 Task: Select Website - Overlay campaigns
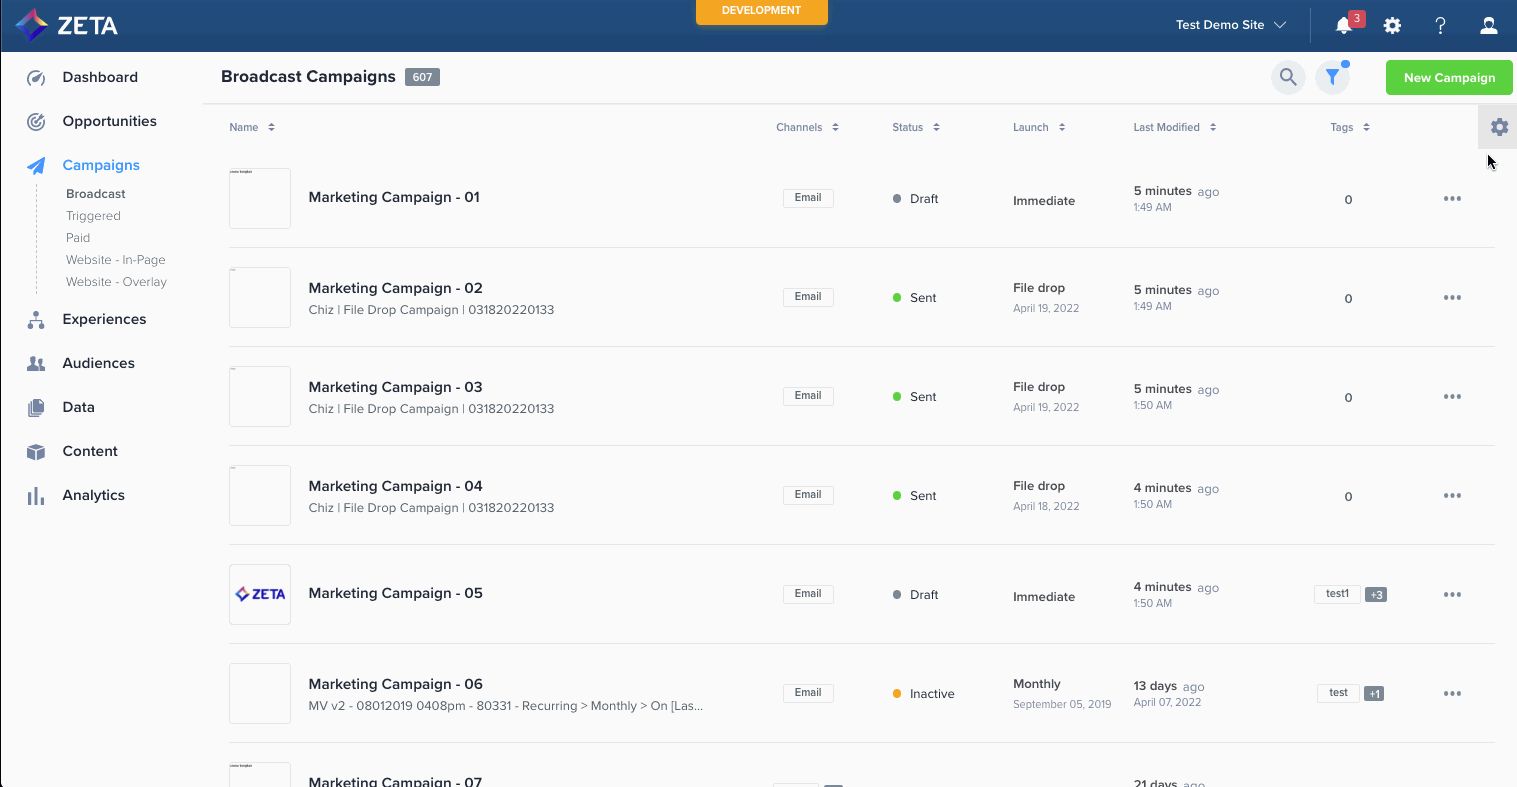pyautogui.click(x=116, y=282)
